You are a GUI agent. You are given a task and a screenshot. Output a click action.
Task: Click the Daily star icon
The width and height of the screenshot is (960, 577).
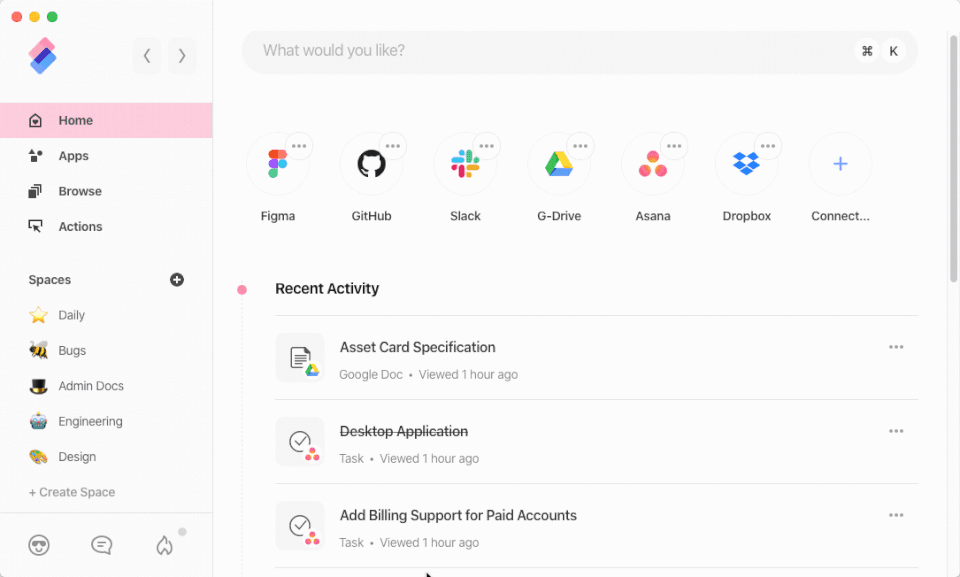coord(38,315)
